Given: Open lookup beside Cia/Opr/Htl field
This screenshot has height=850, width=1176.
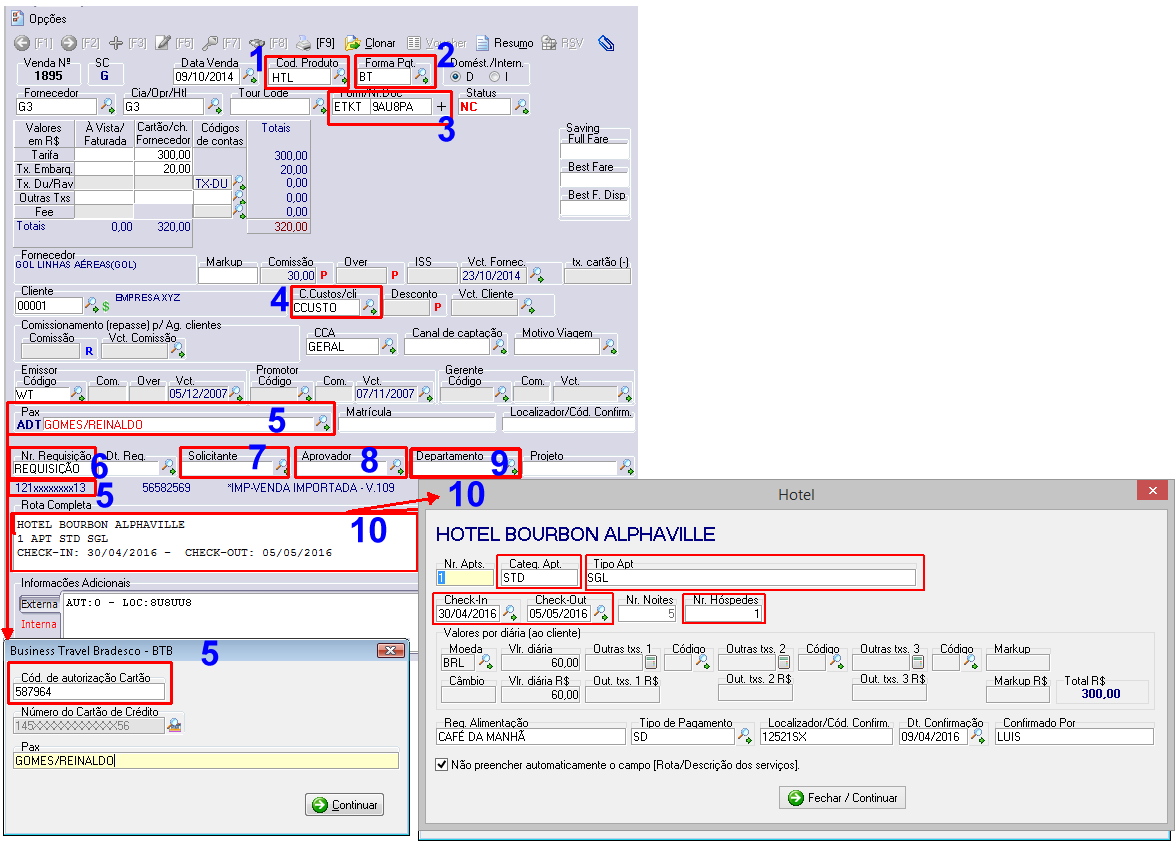Looking at the screenshot, I should (214, 106).
